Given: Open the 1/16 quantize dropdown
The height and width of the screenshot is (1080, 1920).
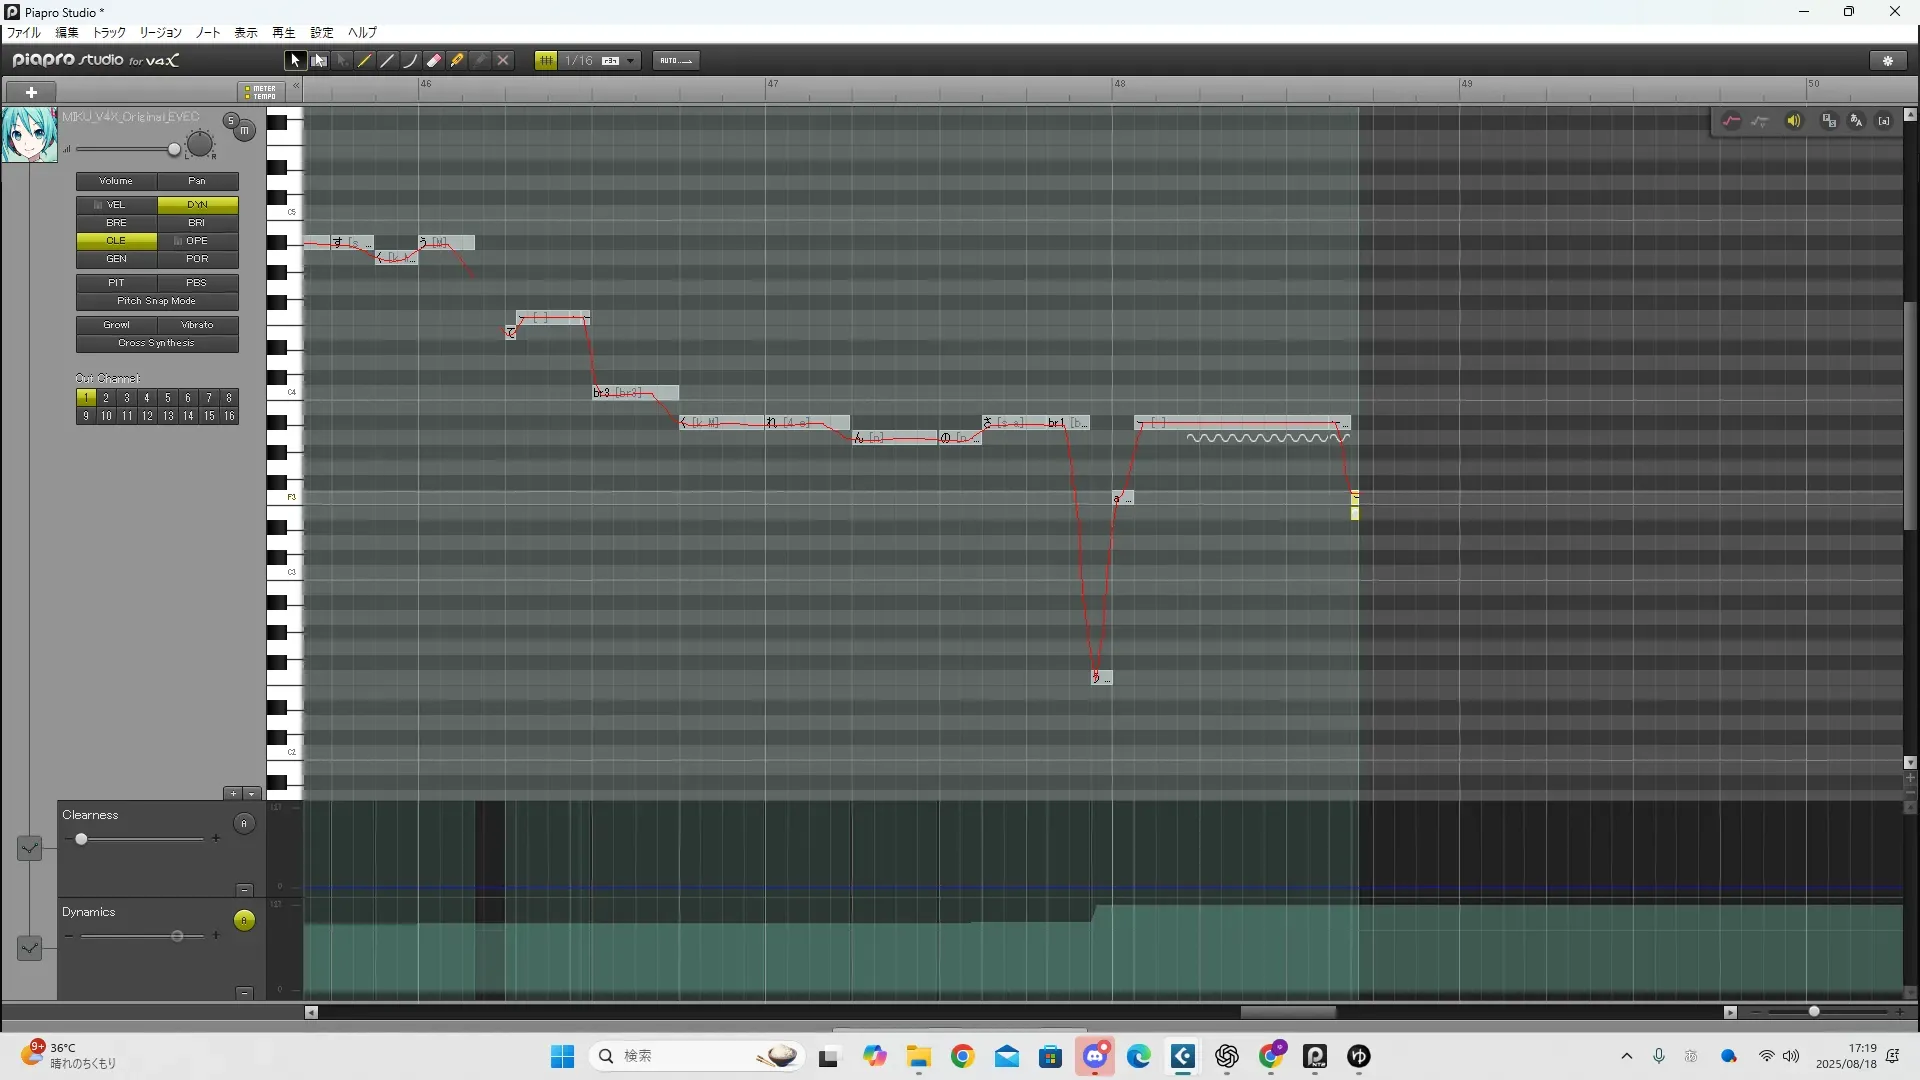Looking at the screenshot, I should 630,61.
